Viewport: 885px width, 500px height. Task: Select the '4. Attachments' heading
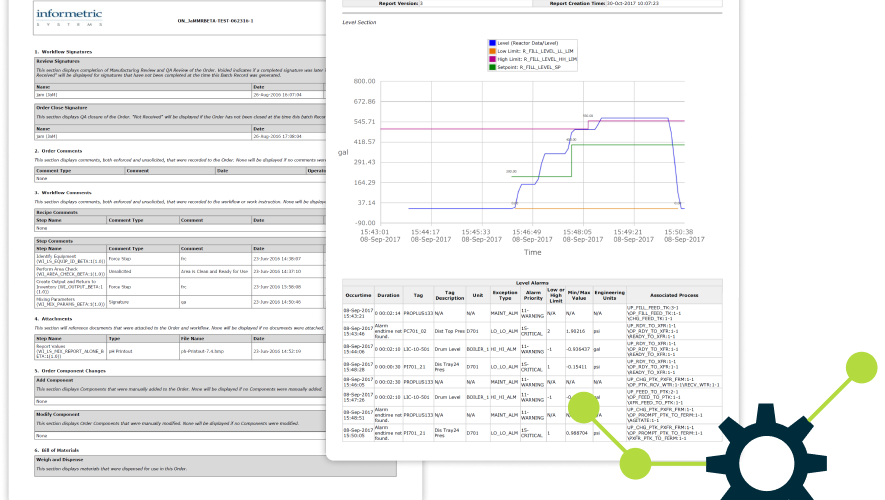pos(53,319)
